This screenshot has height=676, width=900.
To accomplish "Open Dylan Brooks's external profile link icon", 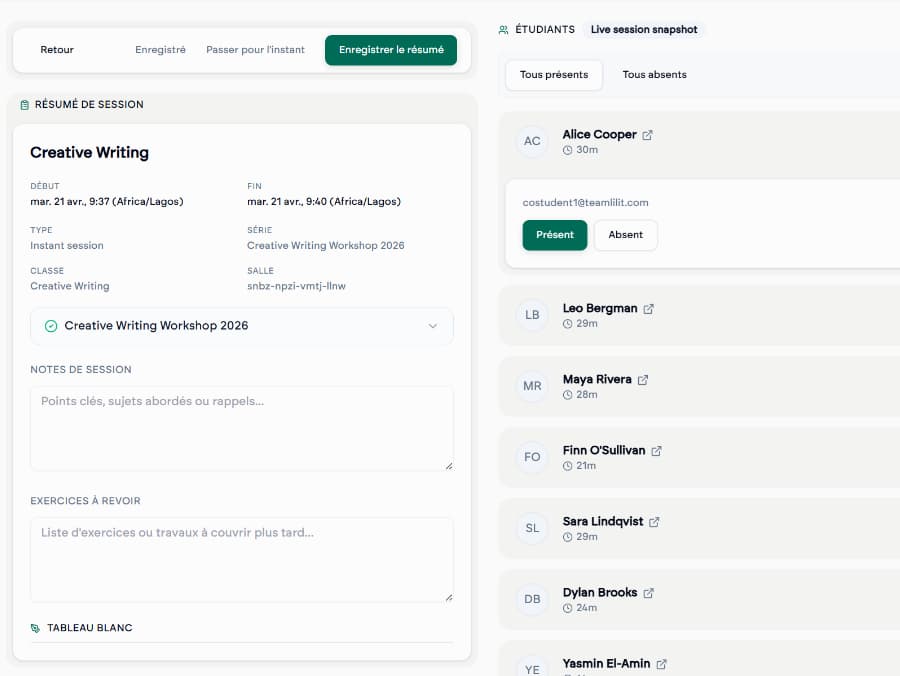I will (649, 593).
